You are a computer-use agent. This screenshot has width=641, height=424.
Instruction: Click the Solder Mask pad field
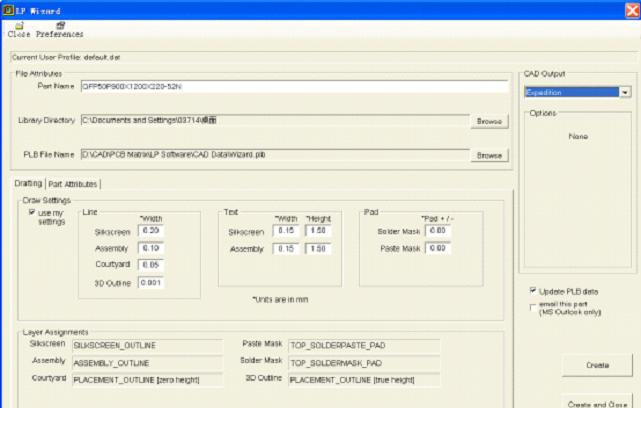coord(438,231)
